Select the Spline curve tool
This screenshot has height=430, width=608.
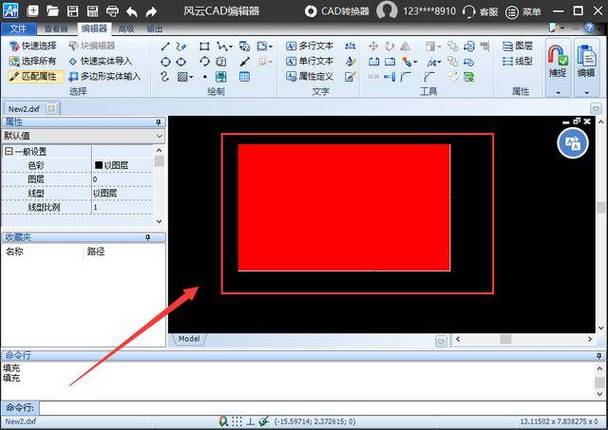[x=165, y=77]
